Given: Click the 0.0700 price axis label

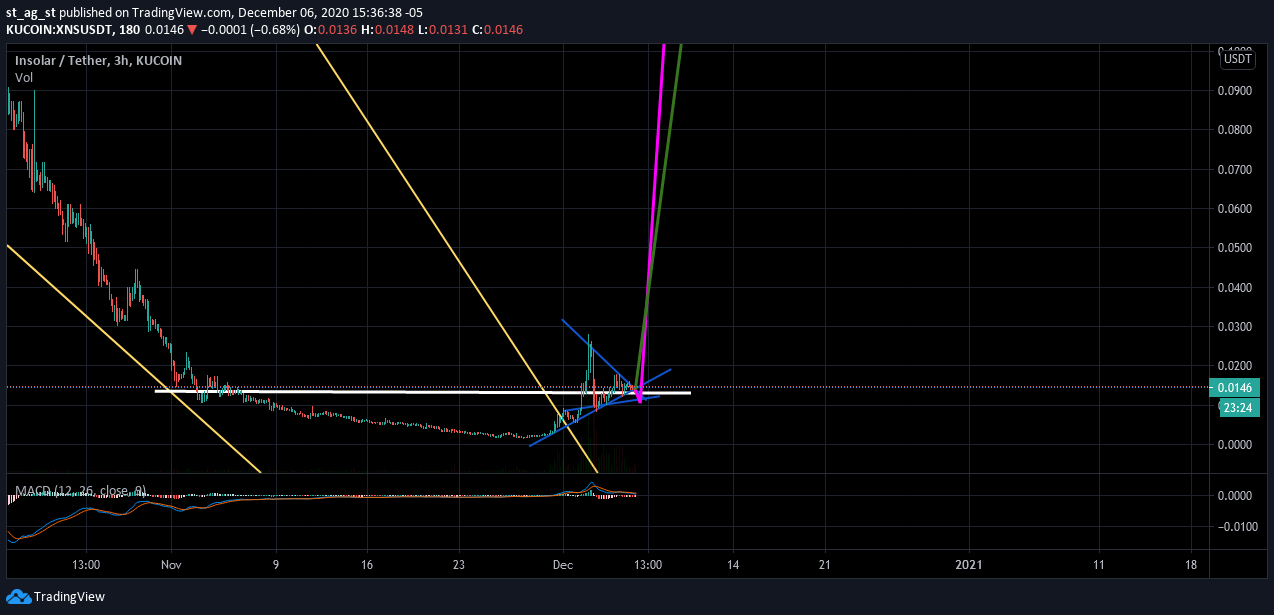Looking at the screenshot, I should tap(1235, 170).
